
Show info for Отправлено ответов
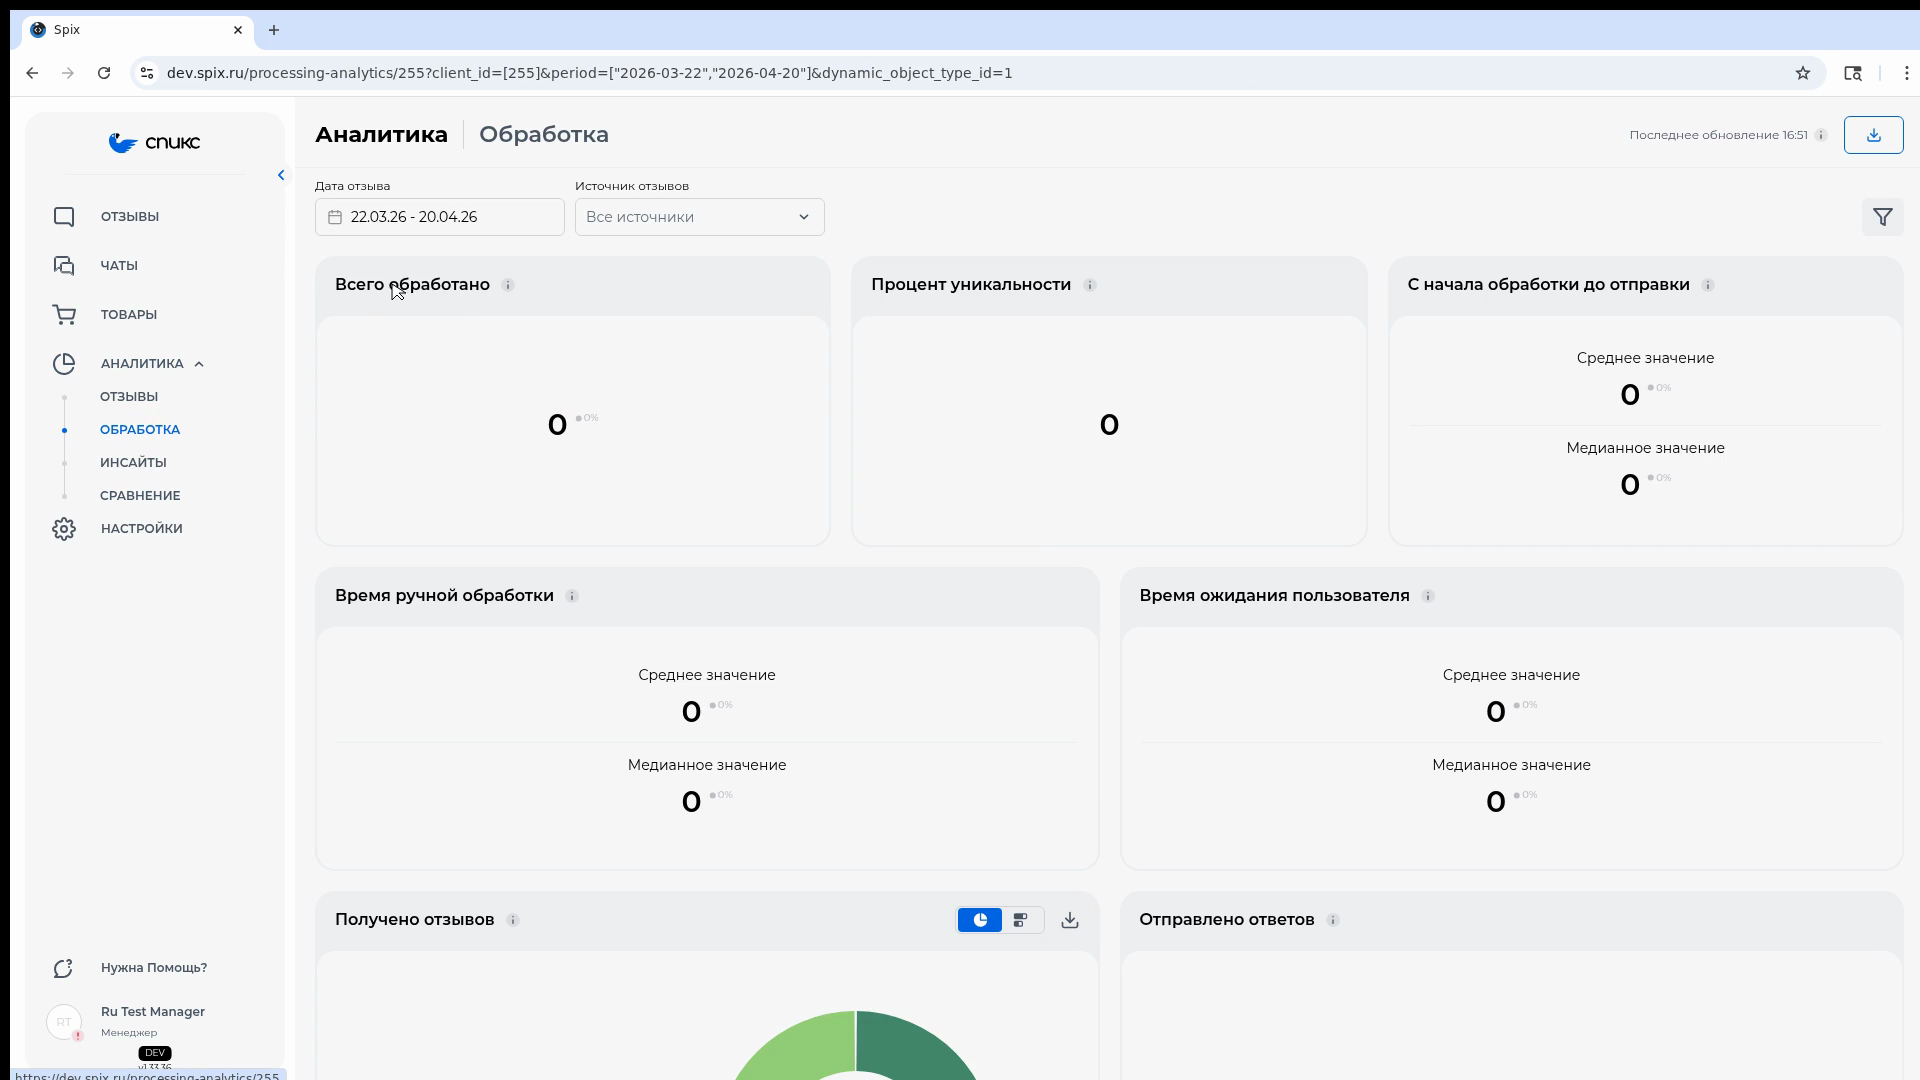coord(1333,920)
